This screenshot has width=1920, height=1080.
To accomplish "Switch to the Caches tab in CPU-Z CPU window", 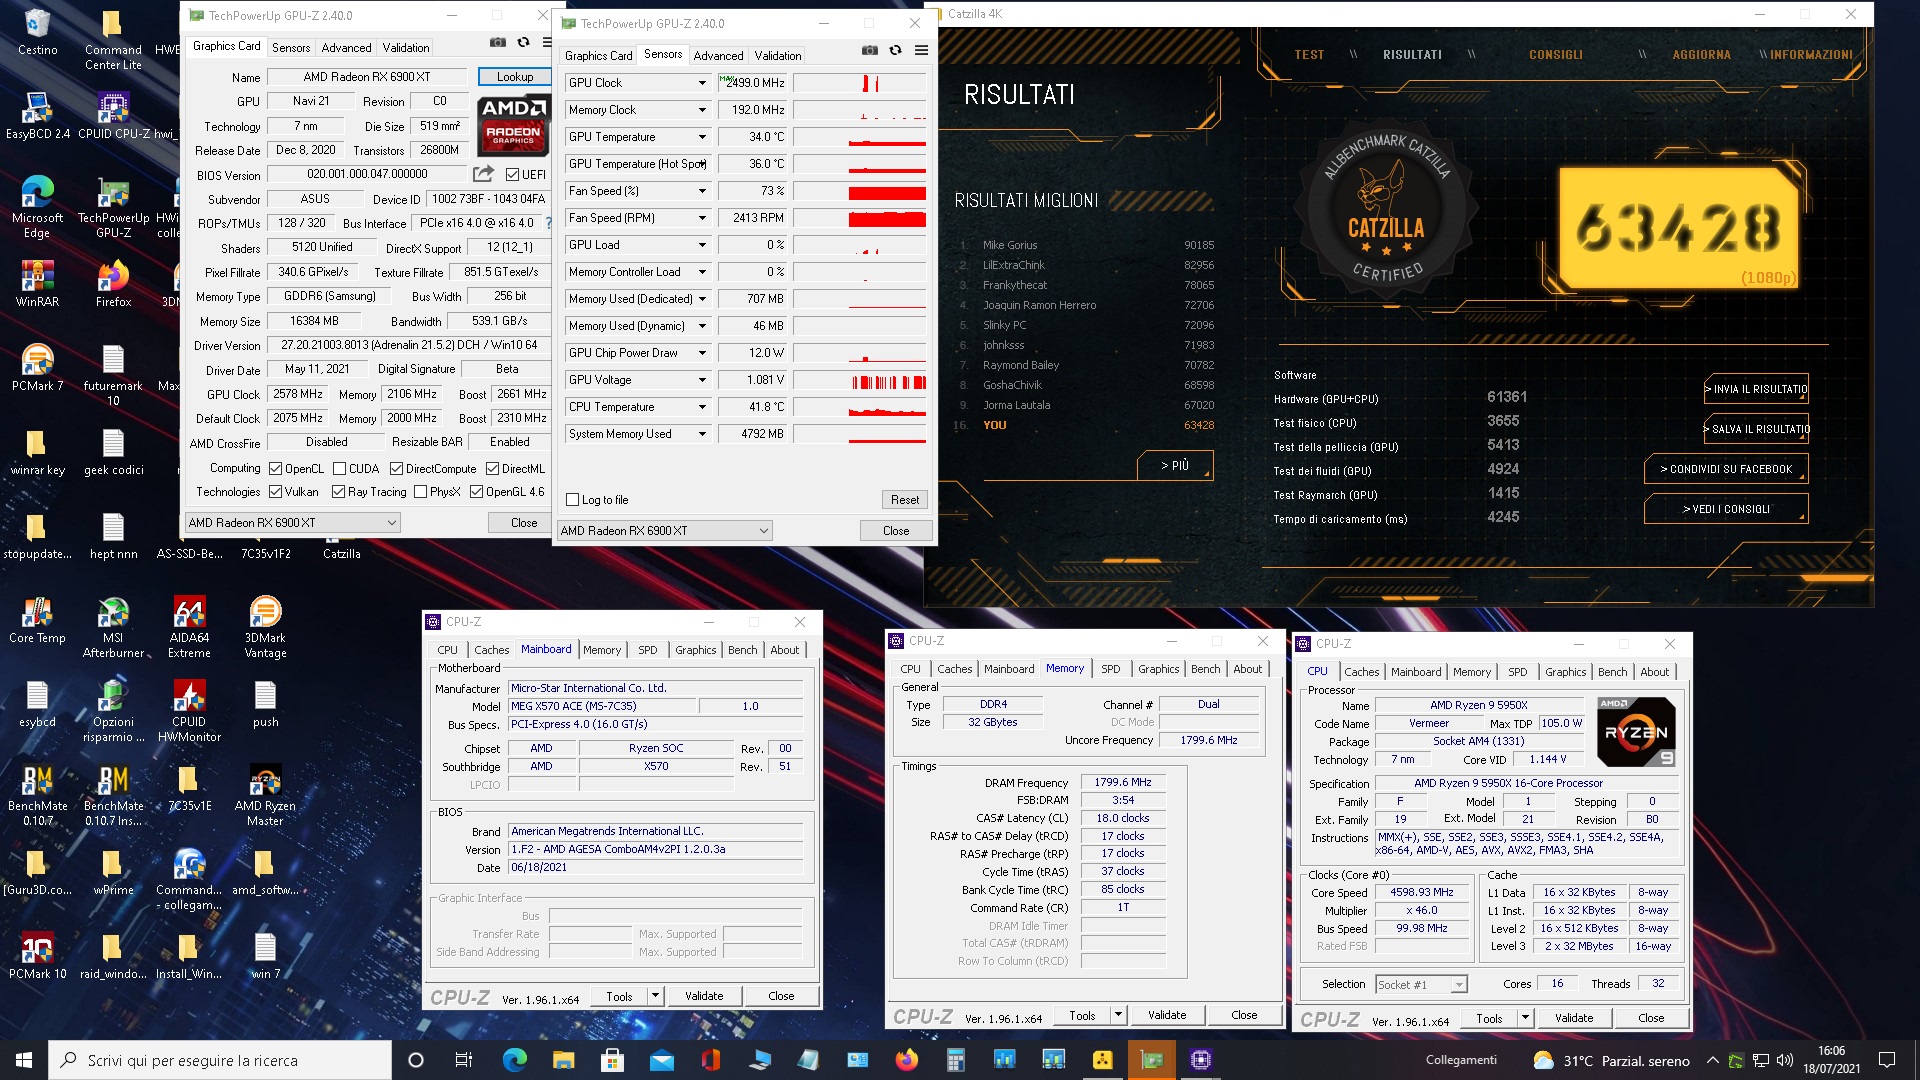I will [x=1361, y=672].
